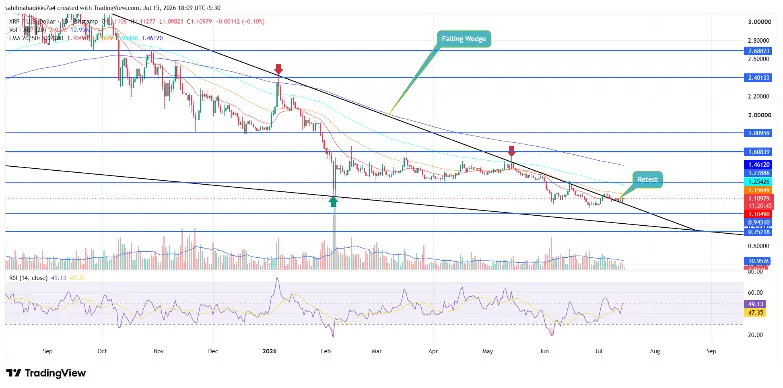This screenshot has width=783, height=388.
Task: Click the Jun label on time axis
Action: click(x=543, y=352)
